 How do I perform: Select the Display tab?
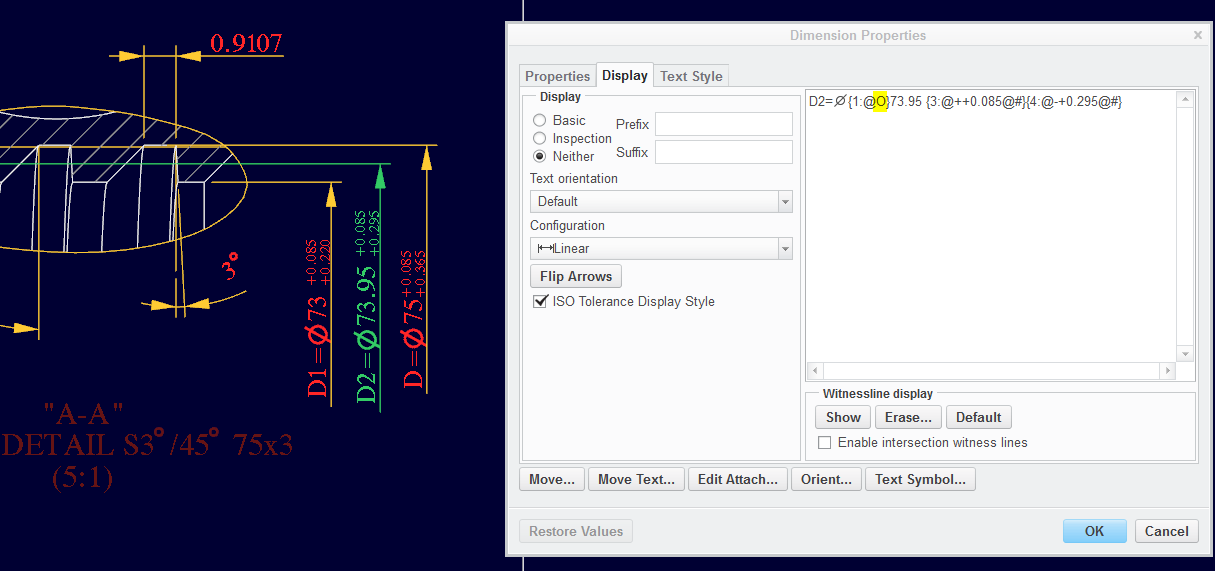tap(625, 75)
